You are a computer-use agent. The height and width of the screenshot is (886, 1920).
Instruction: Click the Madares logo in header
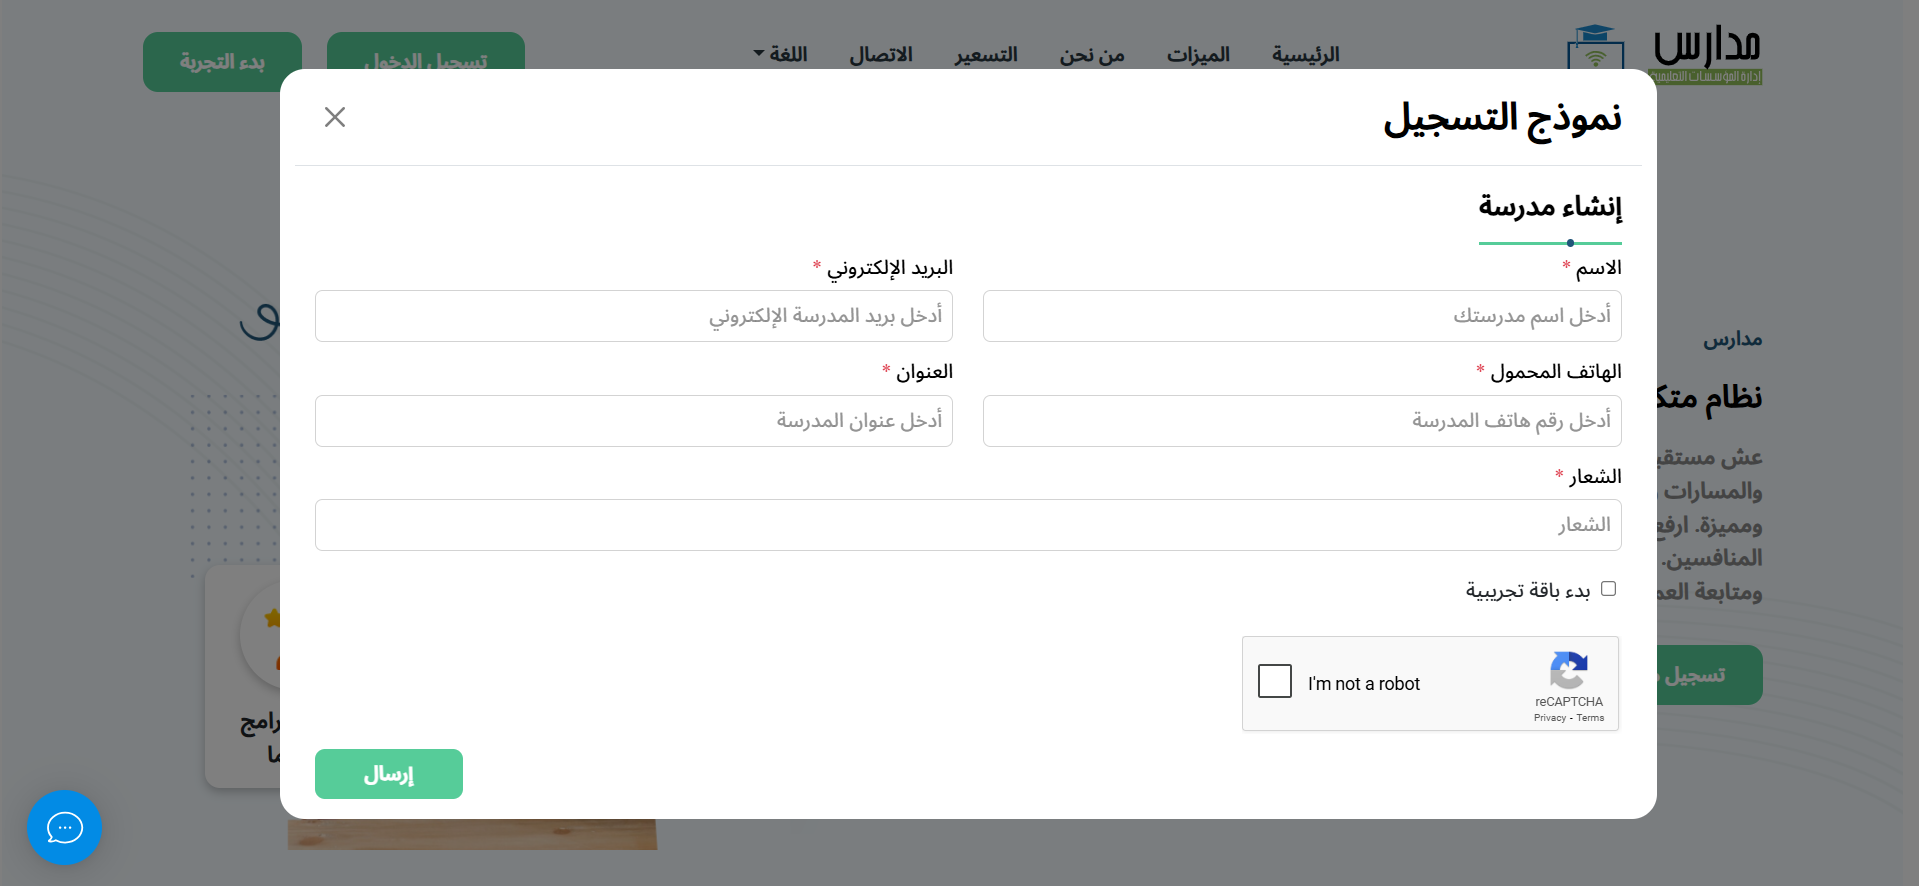[x=1664, y=55]
